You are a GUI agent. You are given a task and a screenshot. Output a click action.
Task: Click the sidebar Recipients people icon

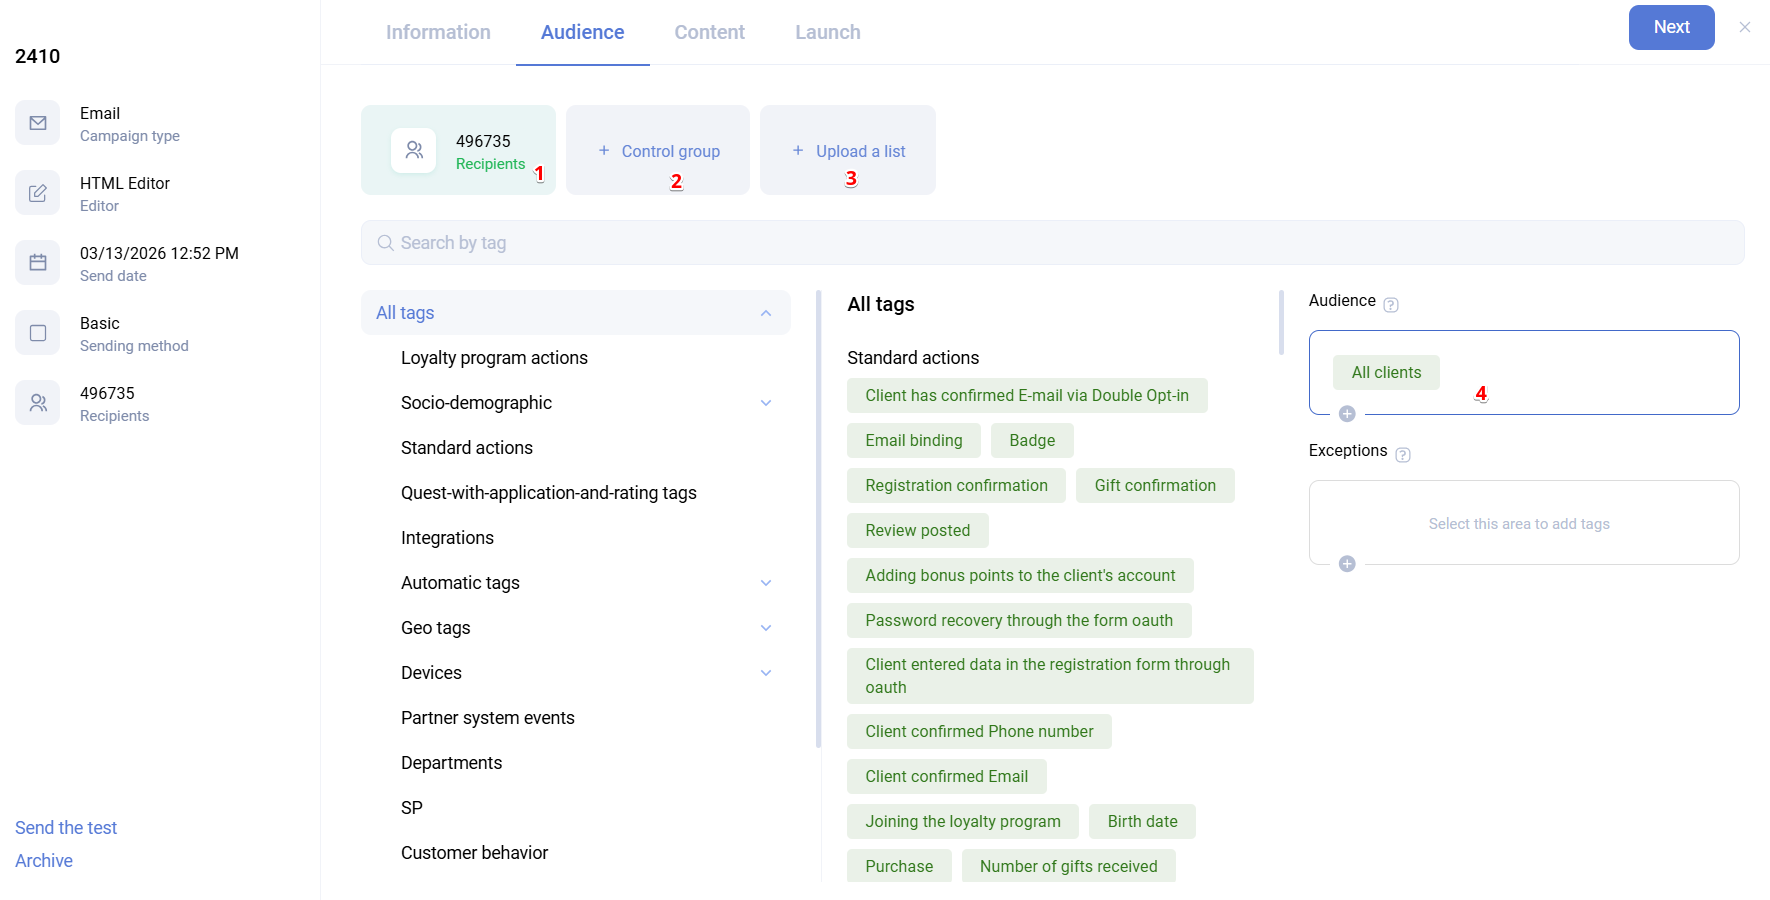[38, 403]
